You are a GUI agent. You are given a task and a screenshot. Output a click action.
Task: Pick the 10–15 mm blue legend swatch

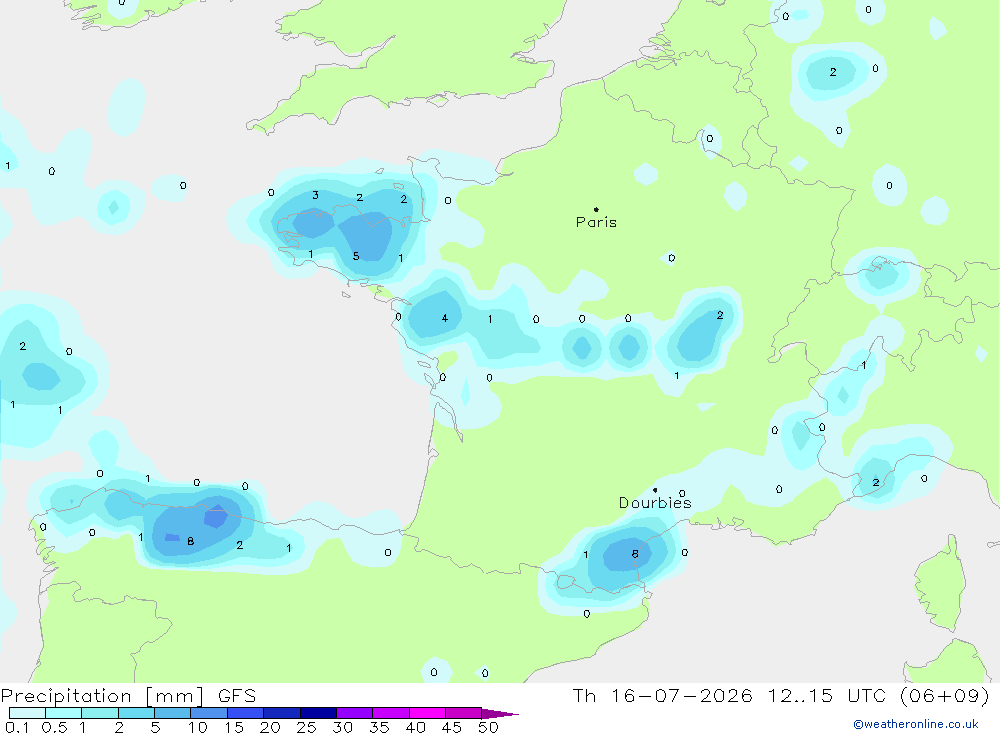coord(209,713)
